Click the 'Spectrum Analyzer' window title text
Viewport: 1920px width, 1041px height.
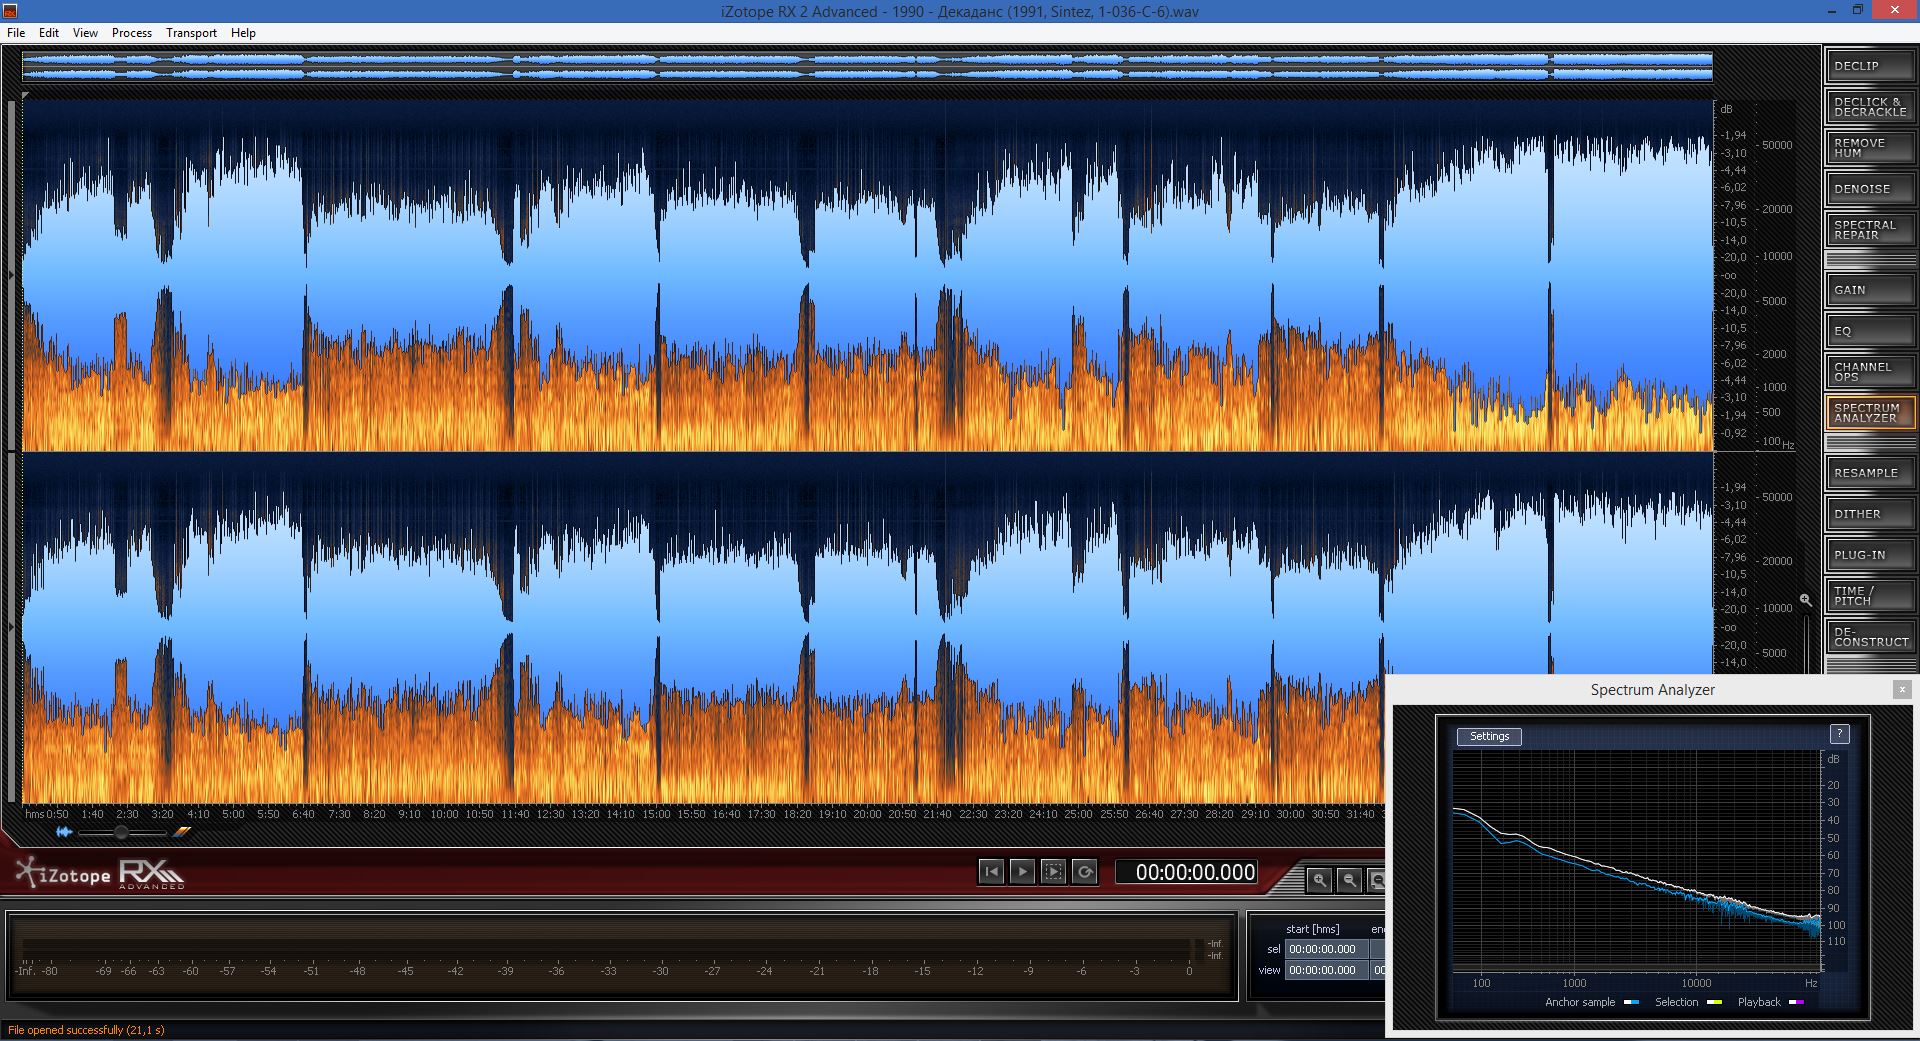click(1652, 690)
